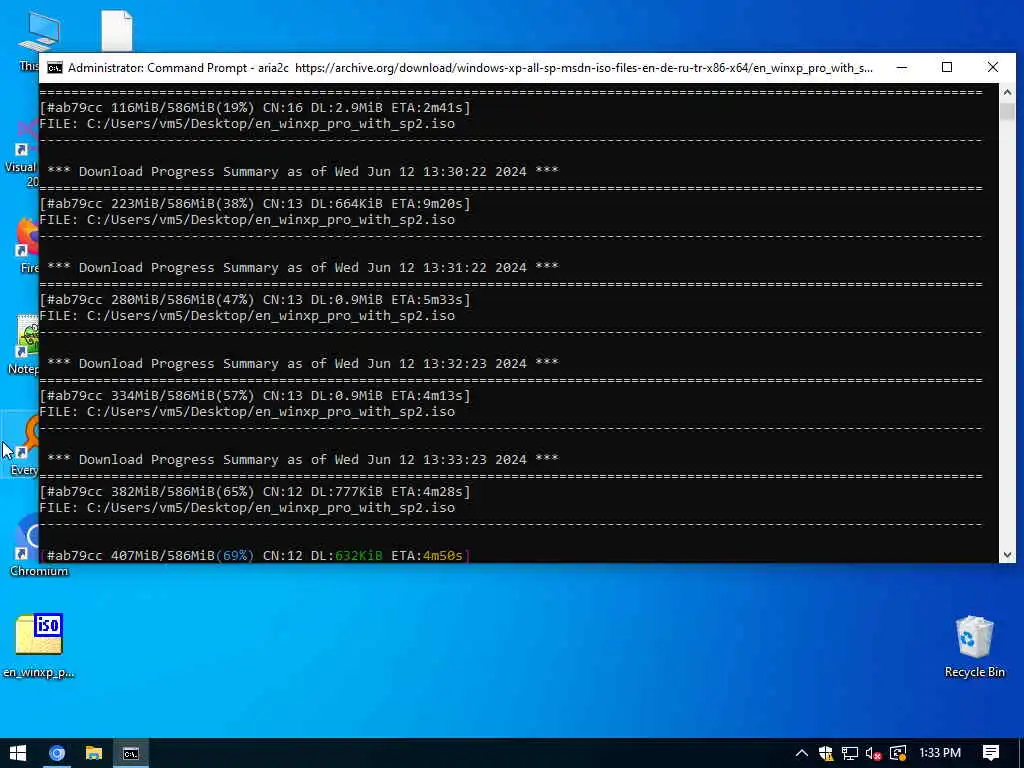Viewport: 1024px width, 768px height.
Task: Click the yellow ETA 4m50s value
Action: (x=443, y=555)
